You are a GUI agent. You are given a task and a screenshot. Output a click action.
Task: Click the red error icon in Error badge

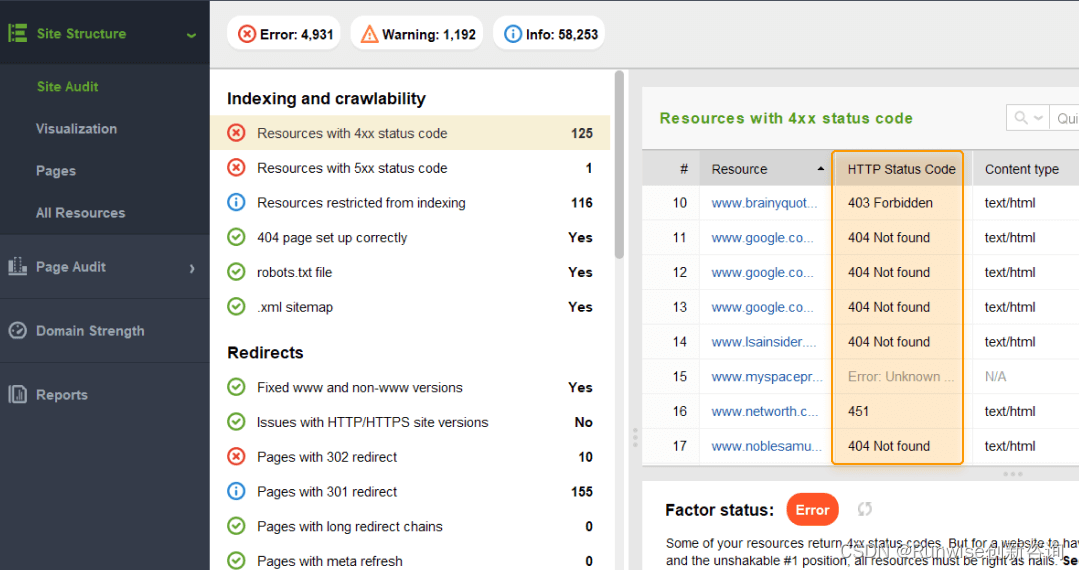point(247,34)
